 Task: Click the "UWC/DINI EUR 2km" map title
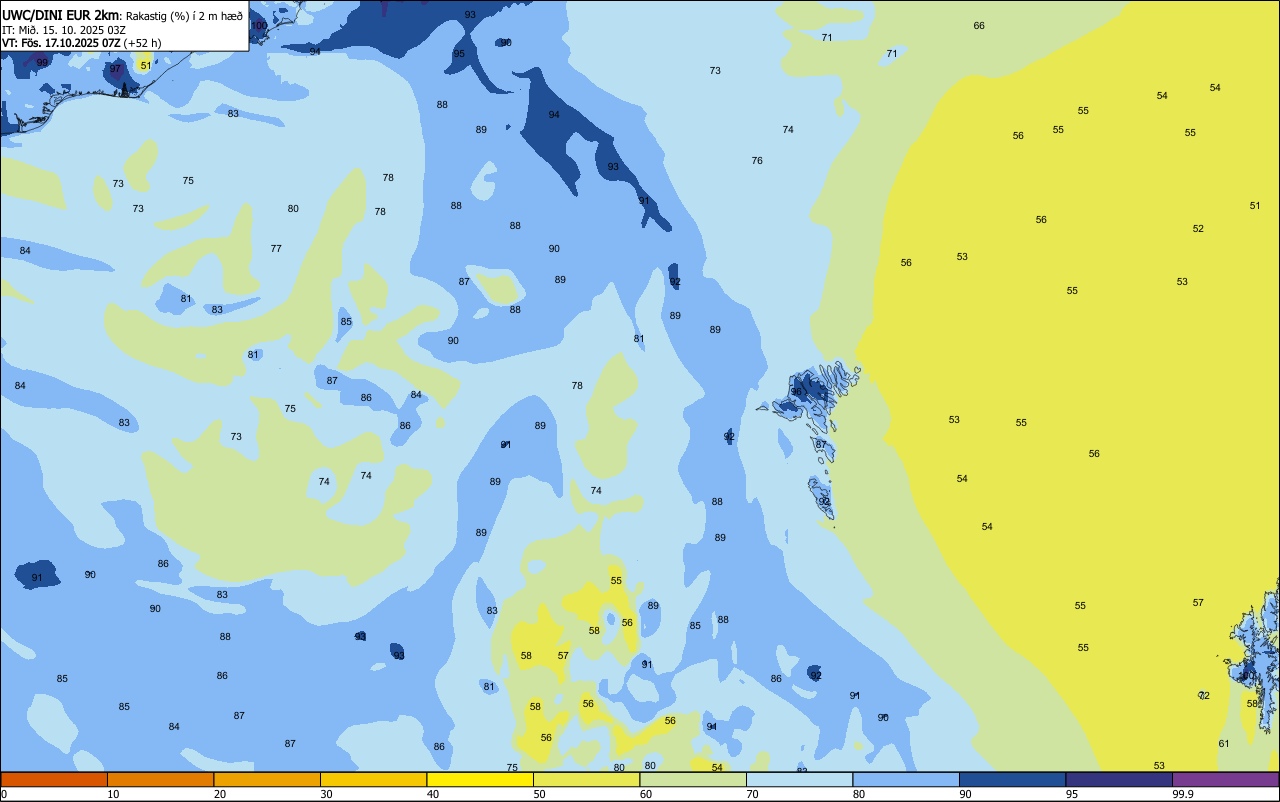pyautogui.click(x=61, y=15)
